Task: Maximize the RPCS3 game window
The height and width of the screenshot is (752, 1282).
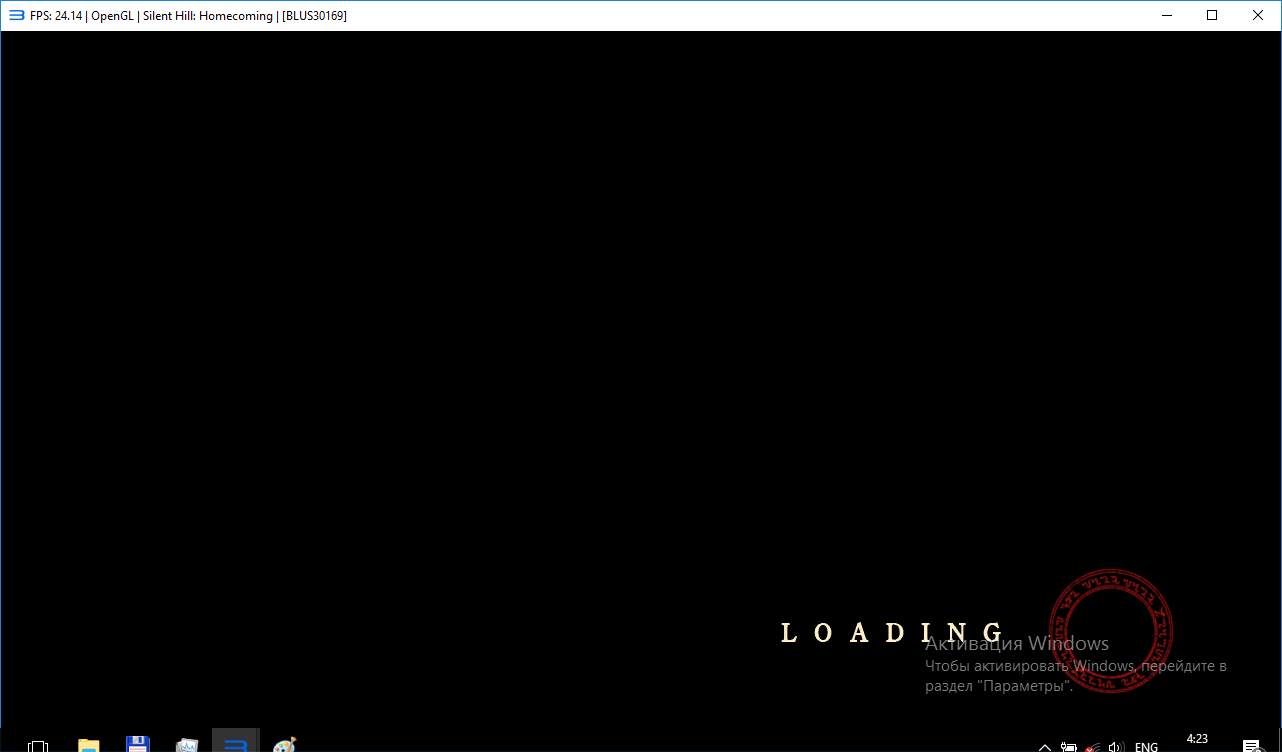Action: 1212,15
